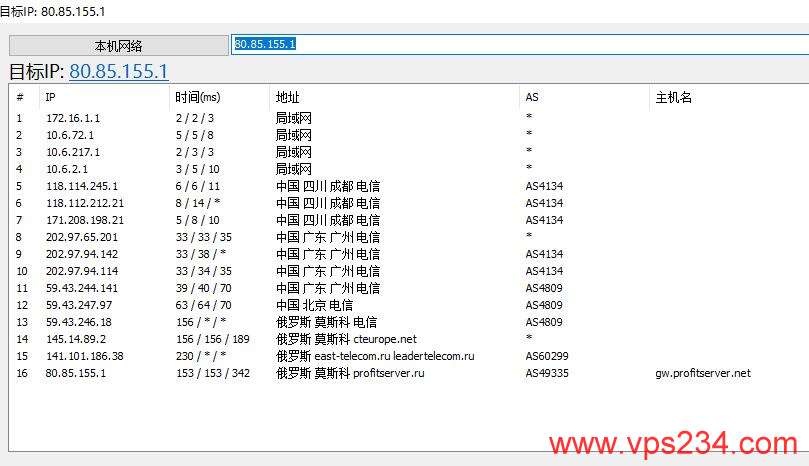Sort by the 主机名 column header
Image resolution: width=809 pixels, height=466 pixels.
click(729, 97)
